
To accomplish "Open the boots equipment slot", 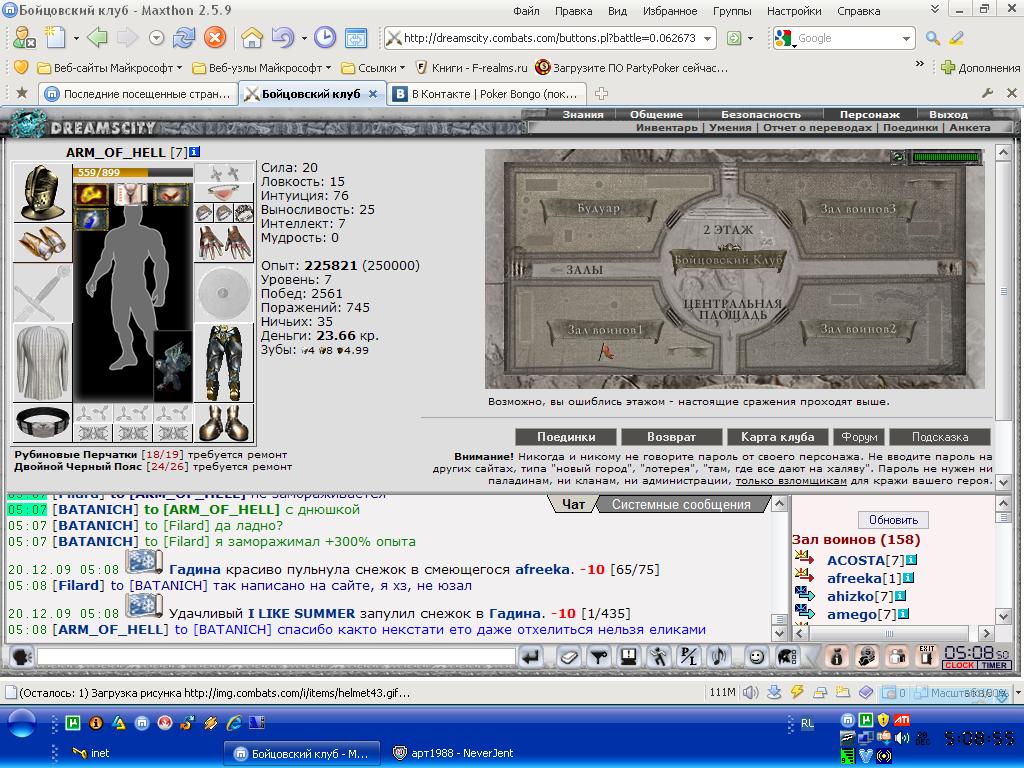I will [x=225, y=423].
